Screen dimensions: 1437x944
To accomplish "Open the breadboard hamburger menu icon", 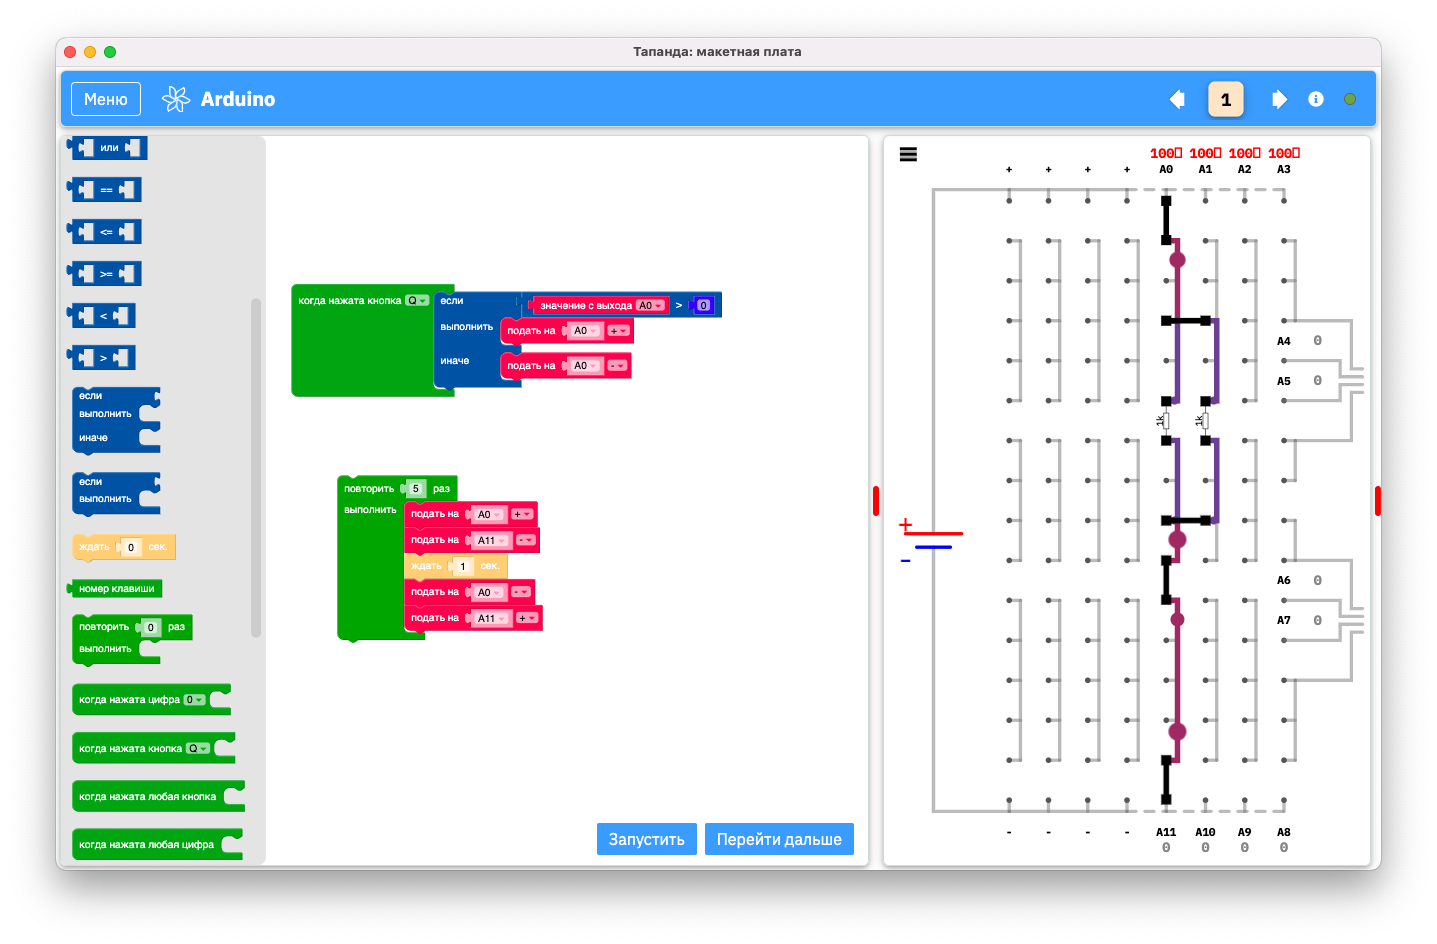I will point(908,154).
